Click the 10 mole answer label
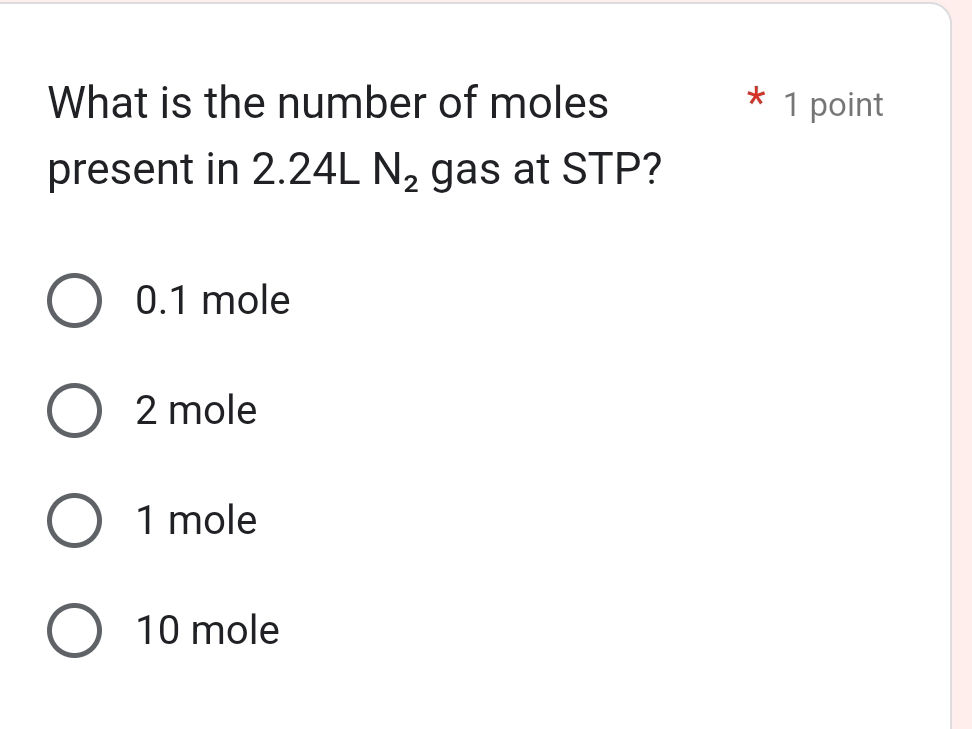 coord(206,631)
